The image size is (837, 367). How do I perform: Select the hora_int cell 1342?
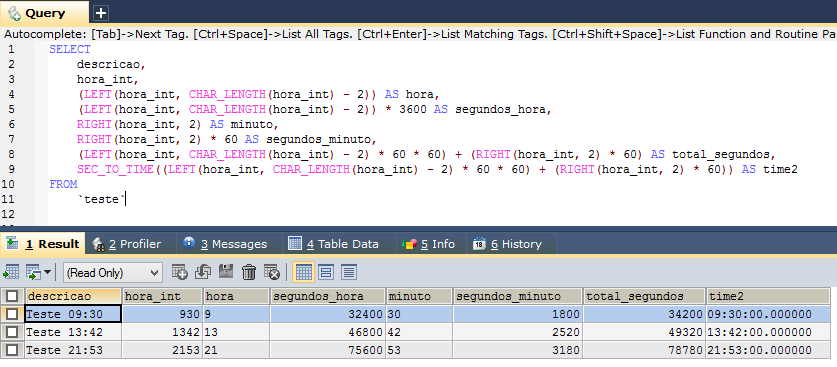(x=162, y=332)
